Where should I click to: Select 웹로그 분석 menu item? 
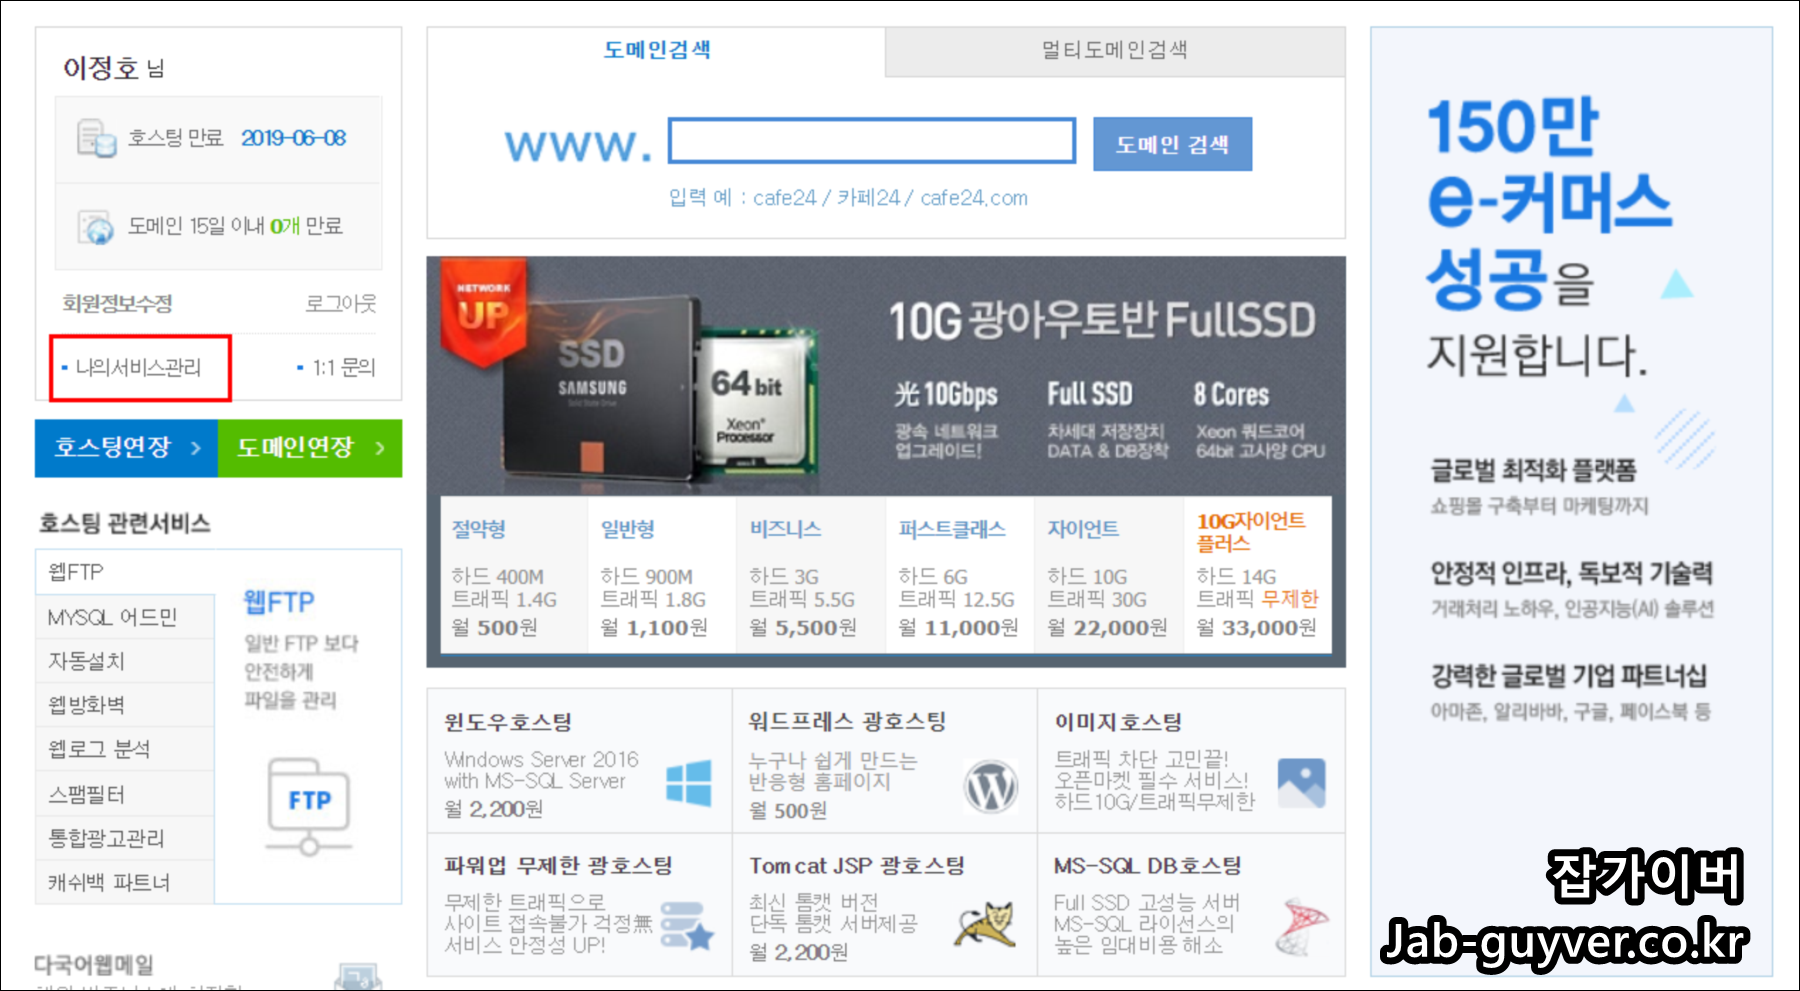(x=125, y=749)
